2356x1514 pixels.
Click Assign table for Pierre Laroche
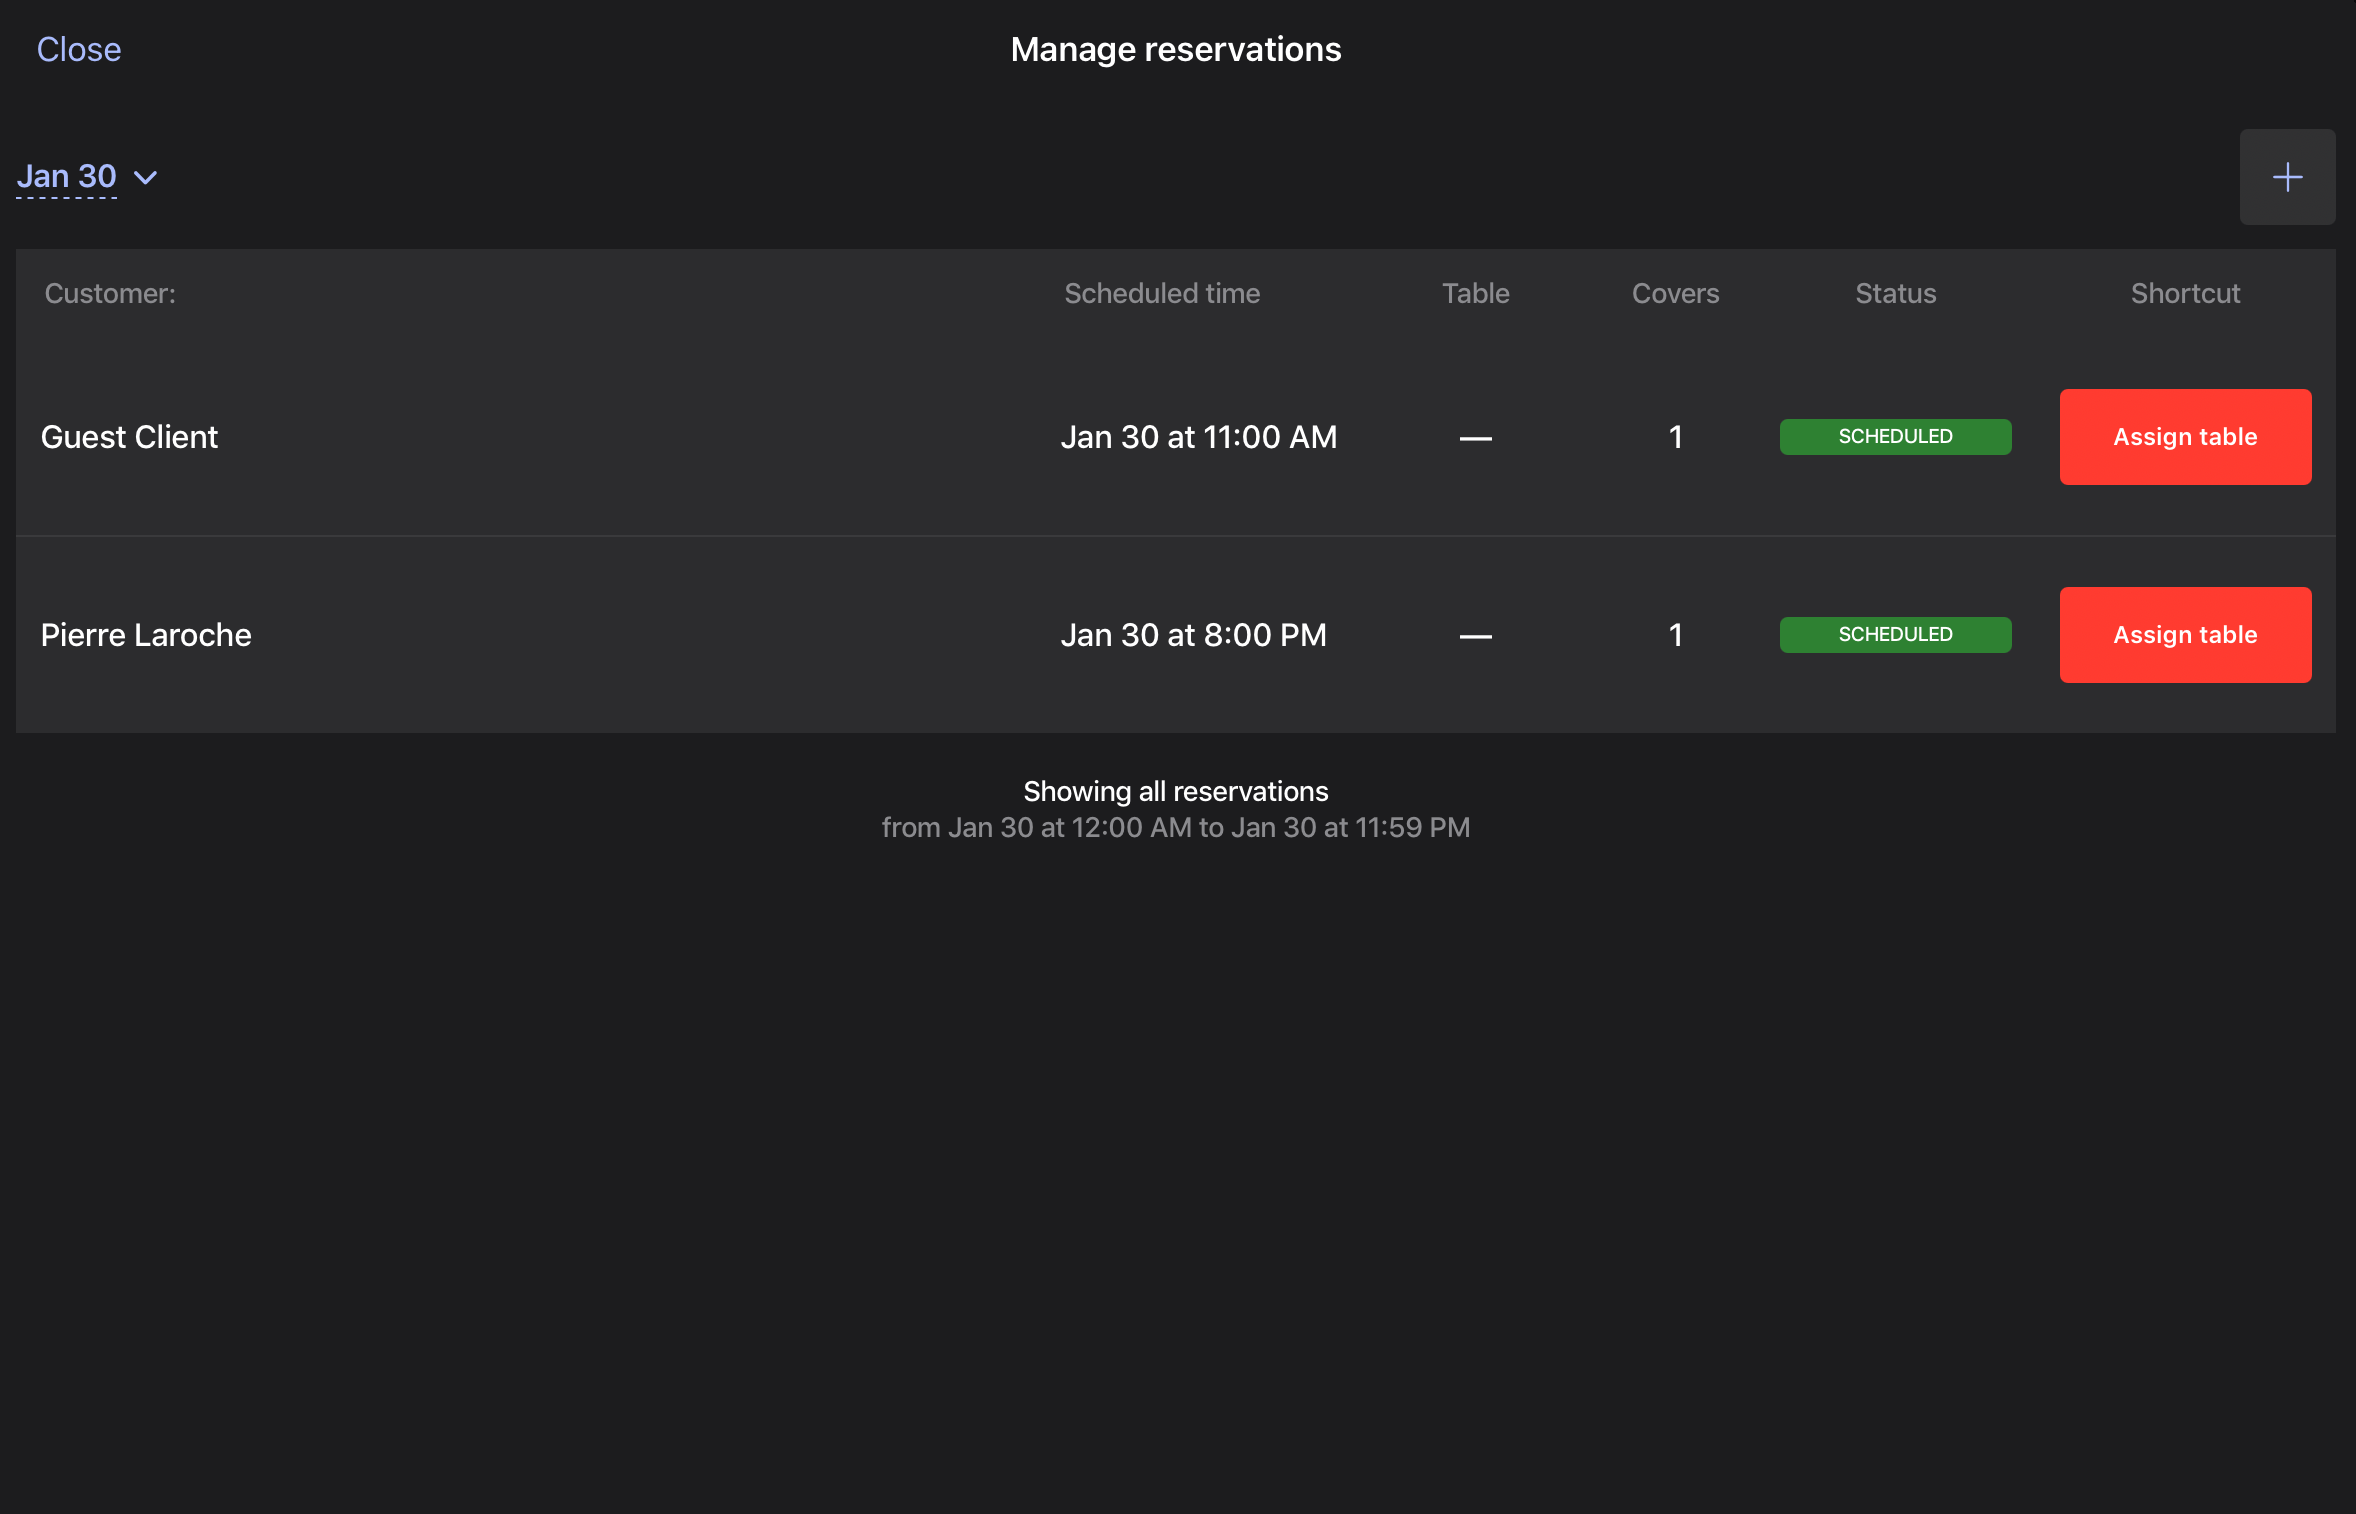[x=2185, y=635]
